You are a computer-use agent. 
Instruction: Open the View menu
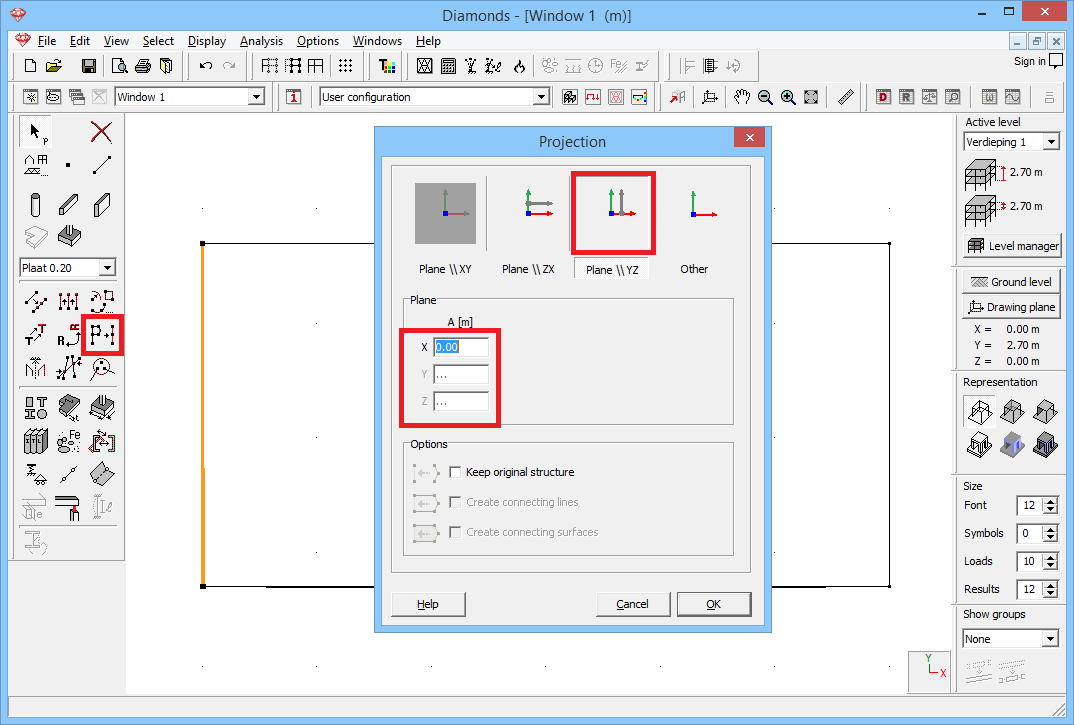(x=116, y=41)
